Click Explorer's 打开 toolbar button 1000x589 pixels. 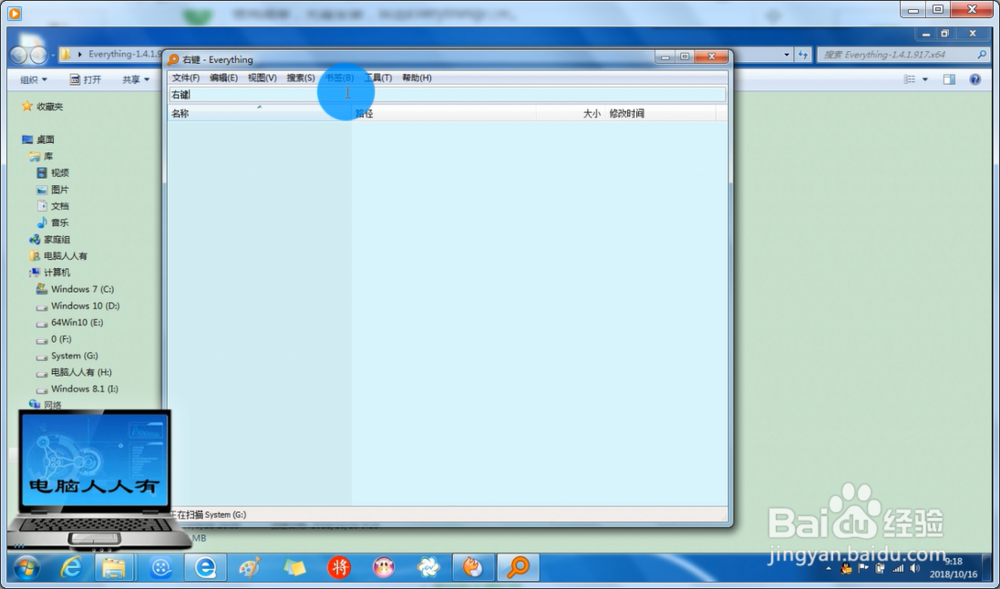tap(85, 80)
